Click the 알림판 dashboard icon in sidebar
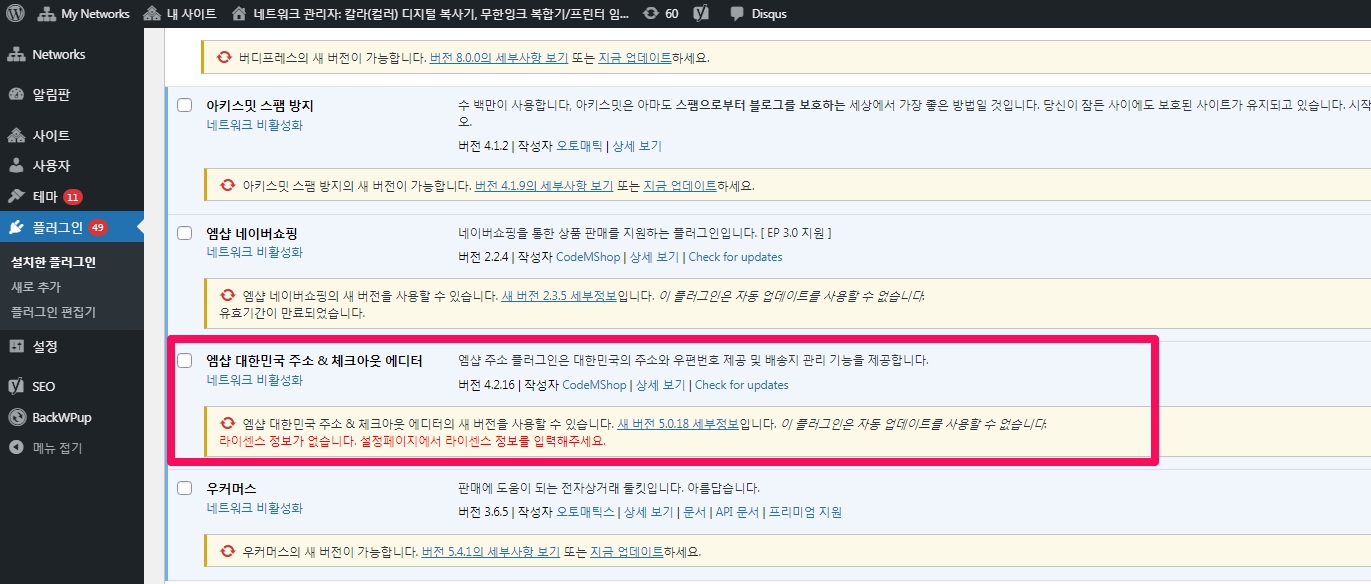 tap(16, 94)
